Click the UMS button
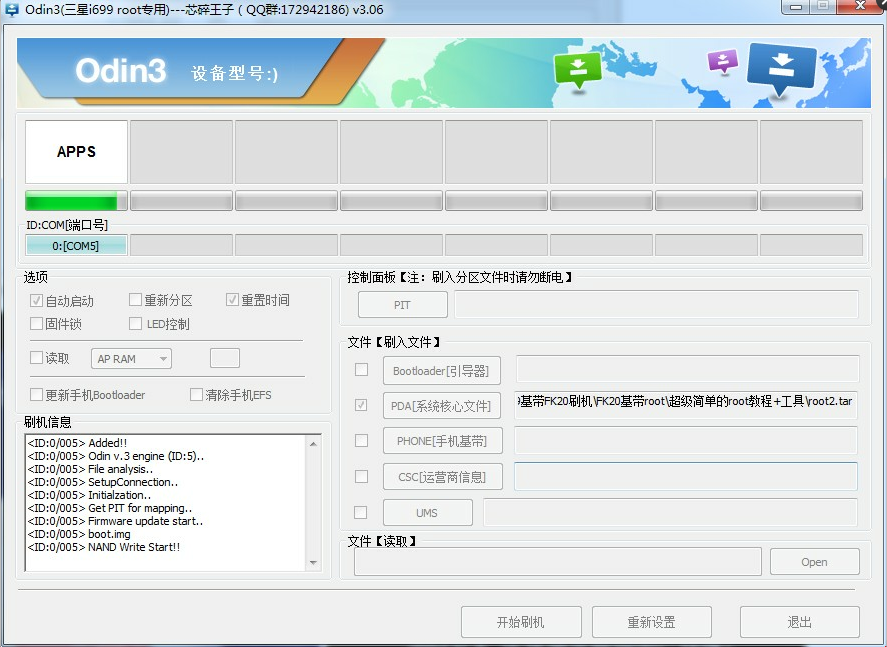This screenshot has height=647, width=887. click(428, 512)
